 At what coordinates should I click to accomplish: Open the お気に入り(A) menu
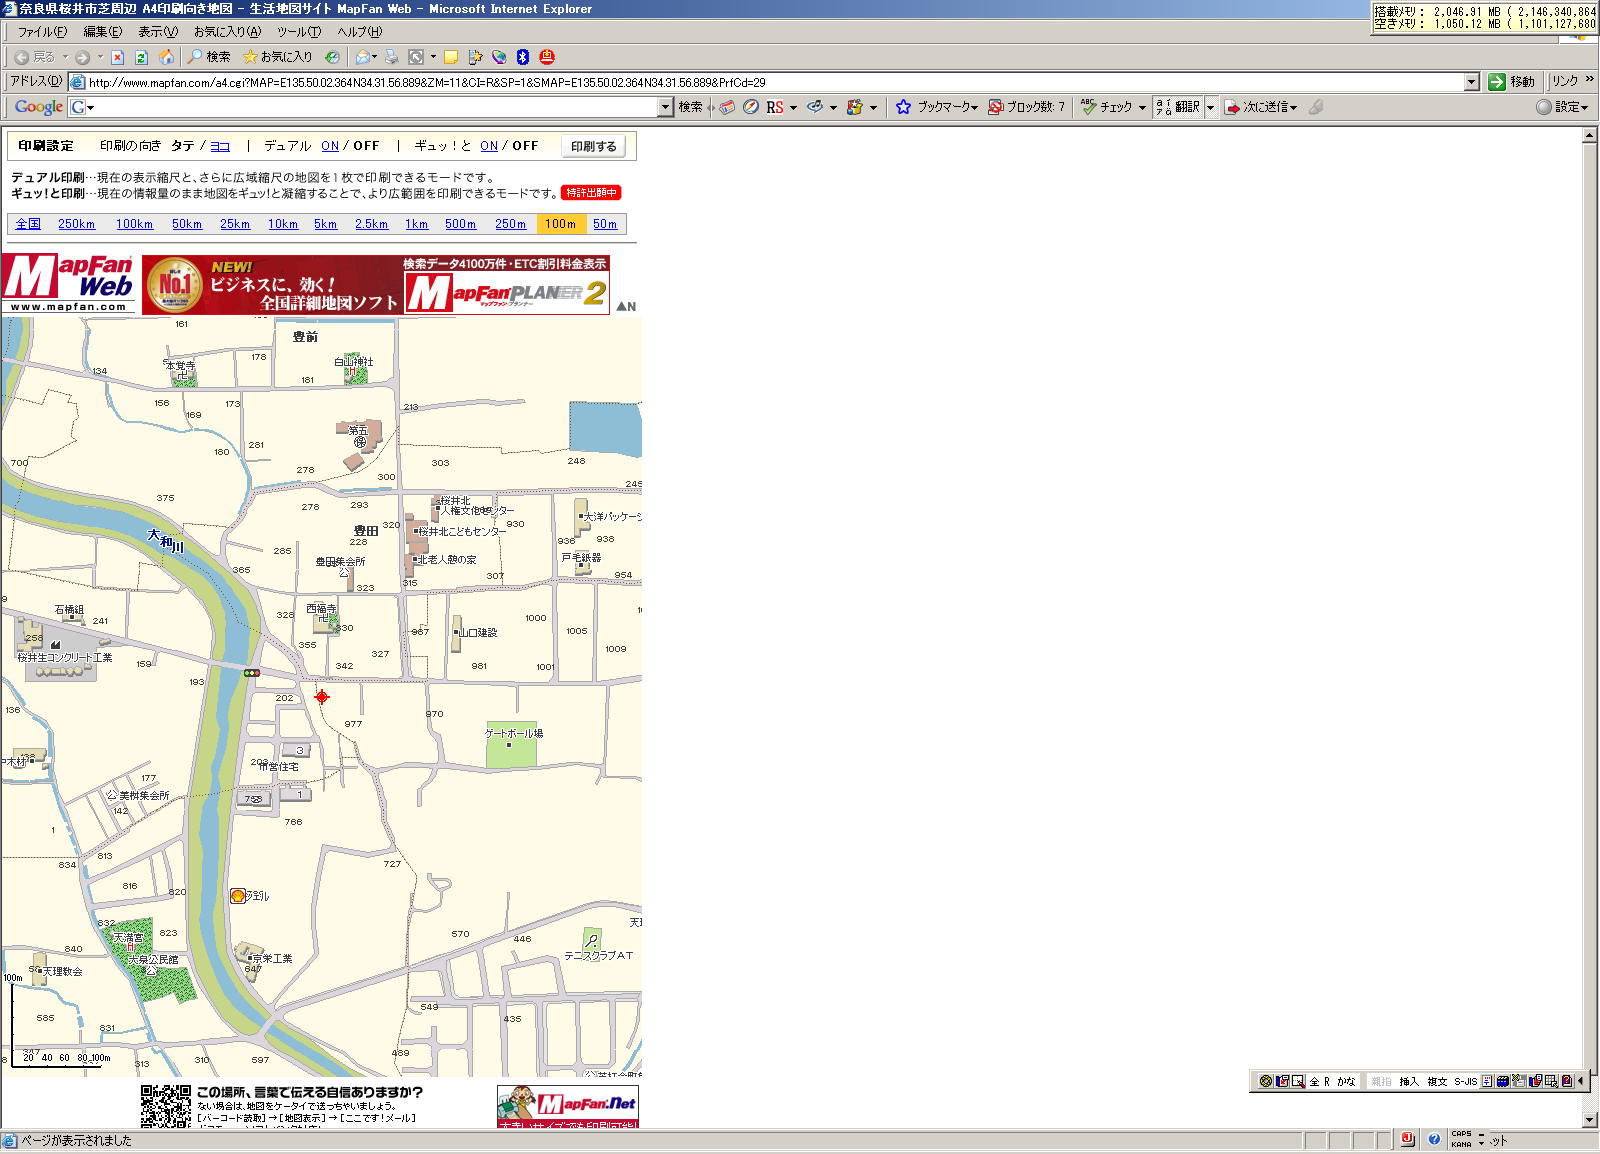(x=227, y=32)
